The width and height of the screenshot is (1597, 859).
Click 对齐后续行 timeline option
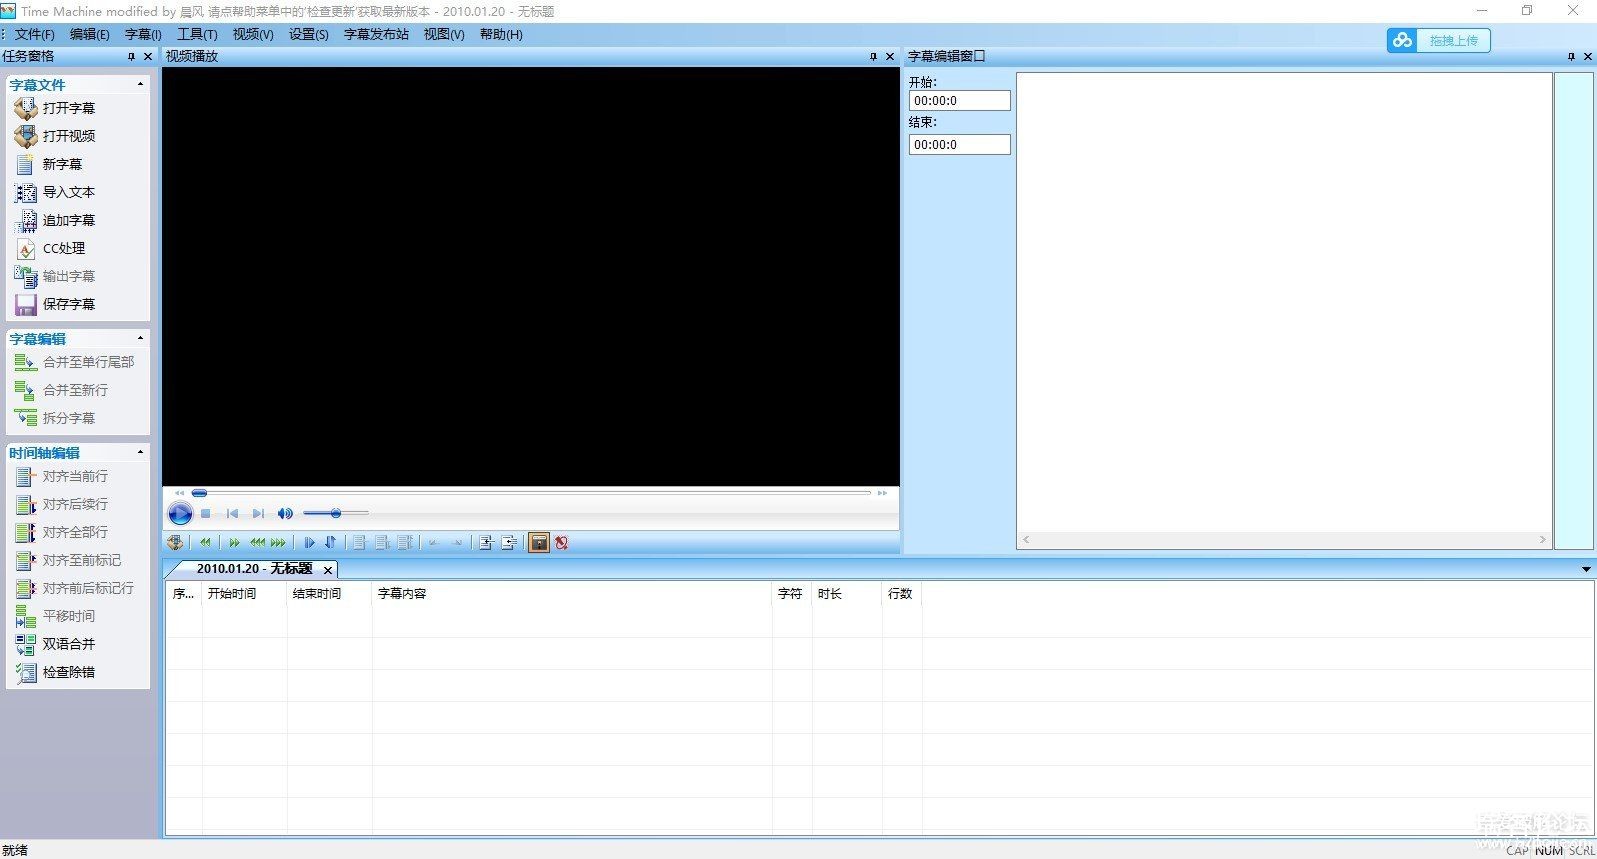coord(62,504)
